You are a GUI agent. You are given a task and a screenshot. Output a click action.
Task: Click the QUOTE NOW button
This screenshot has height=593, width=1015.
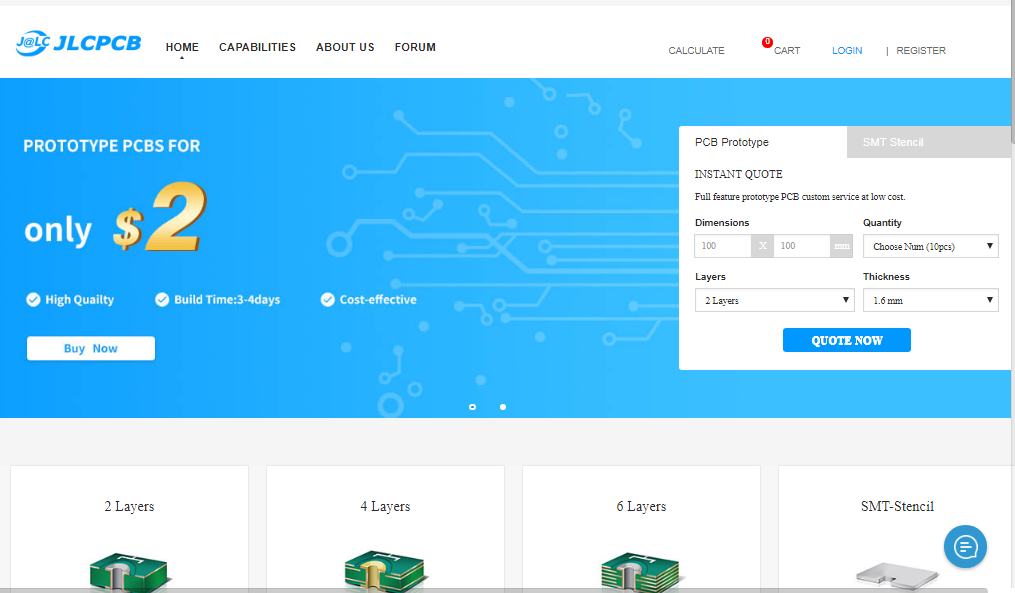coord(847,340)
